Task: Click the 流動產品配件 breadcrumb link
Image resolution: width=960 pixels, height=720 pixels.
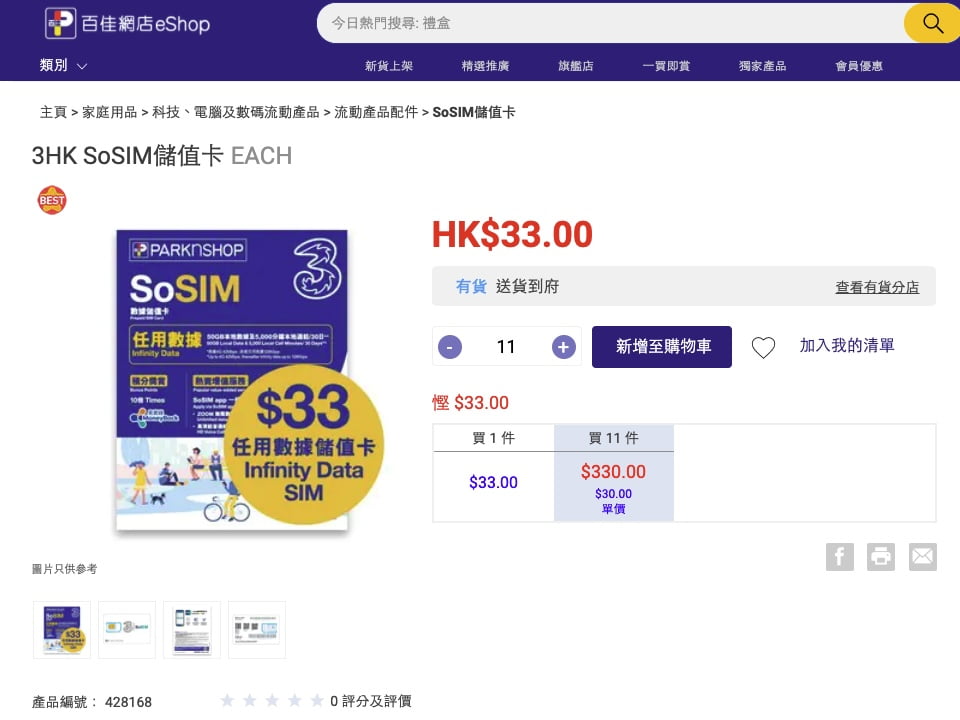Action: 376,112
